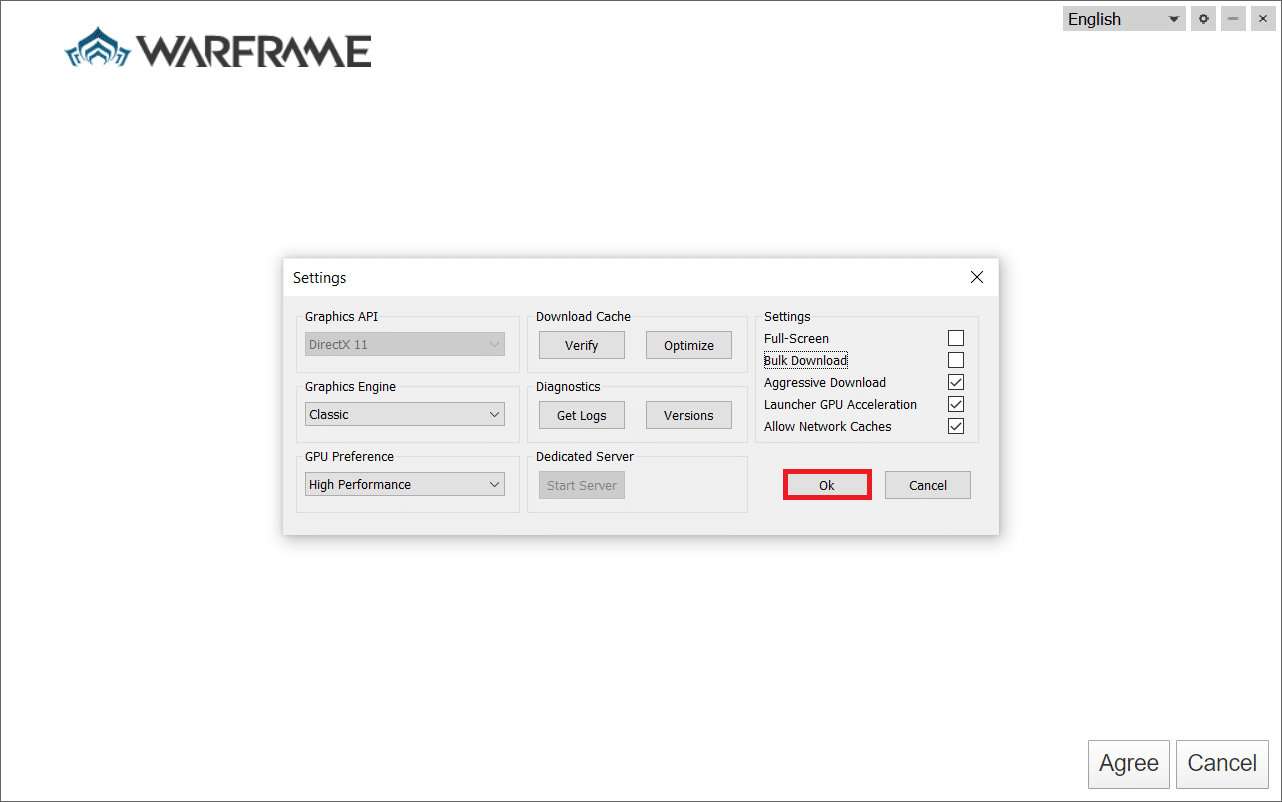Image resolution: width=1282 pixels, height=802 pixels.
Task: Confirm settings with Ok button
Action: 827,485
